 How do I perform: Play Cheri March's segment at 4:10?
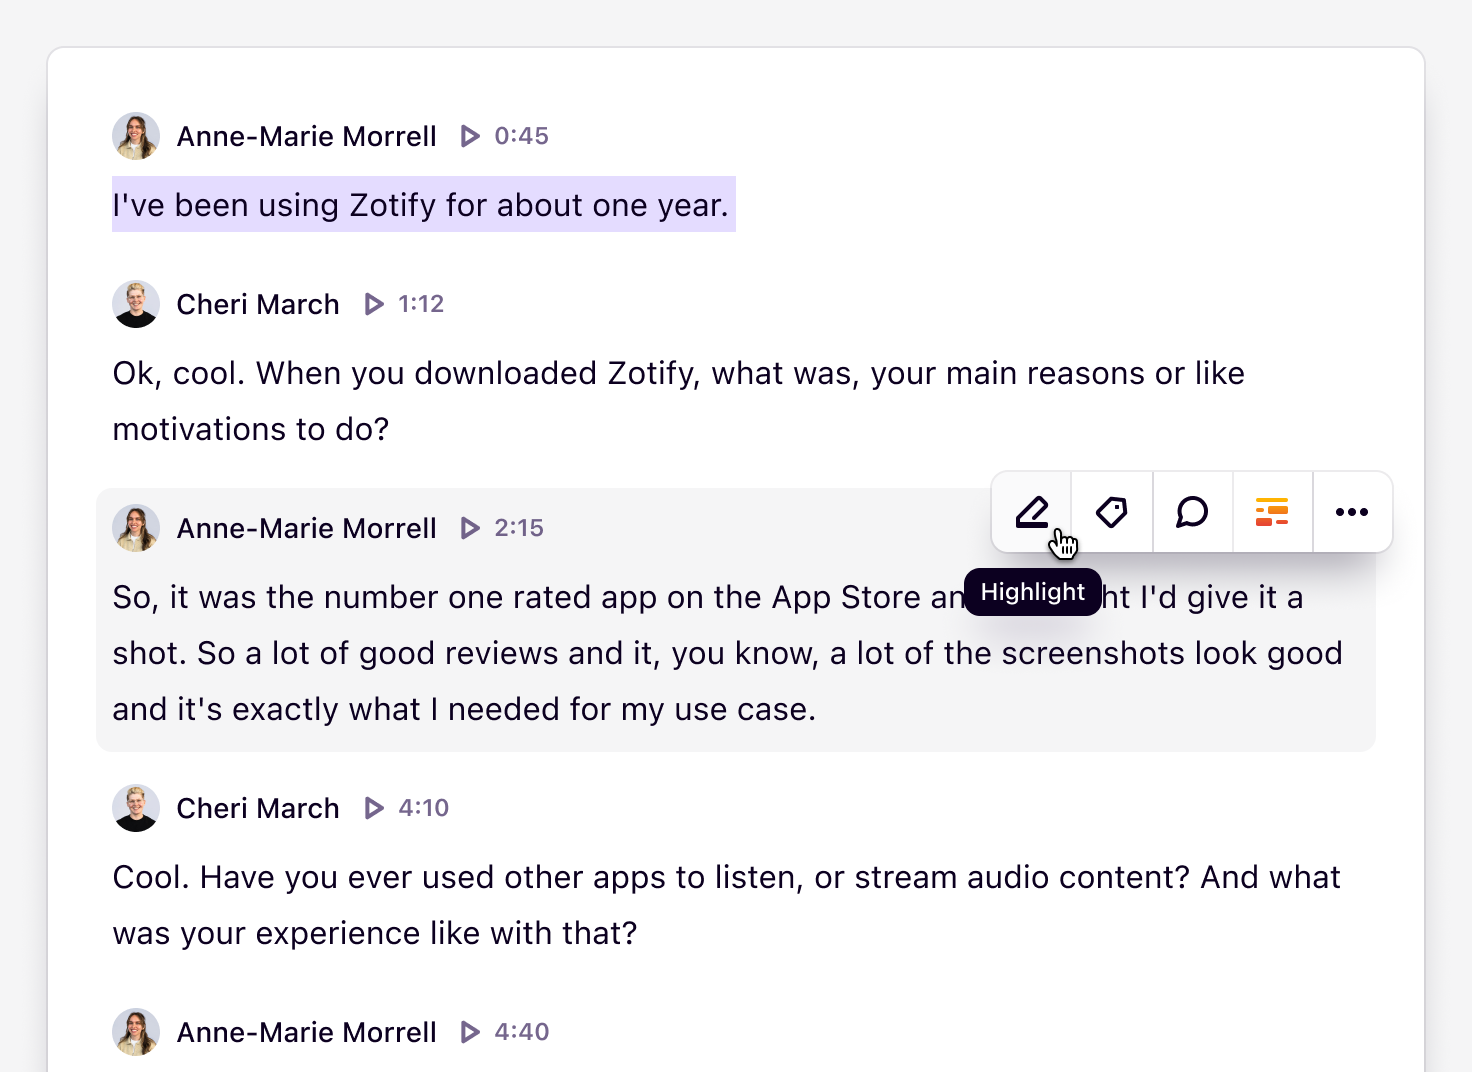[x=375, y=808]
